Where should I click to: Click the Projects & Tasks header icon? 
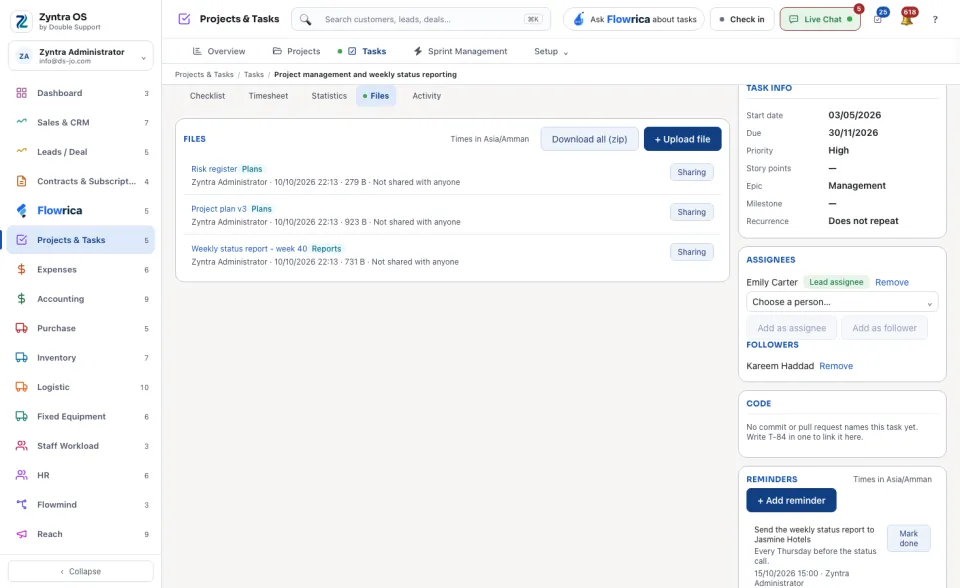[x=184, y=19]
